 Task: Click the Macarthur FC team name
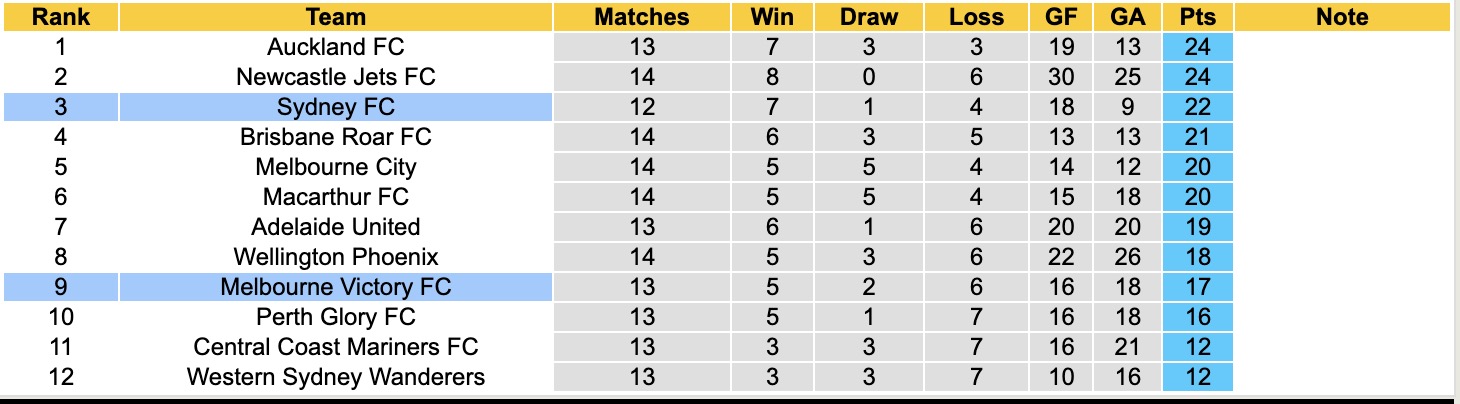point(336,197)
